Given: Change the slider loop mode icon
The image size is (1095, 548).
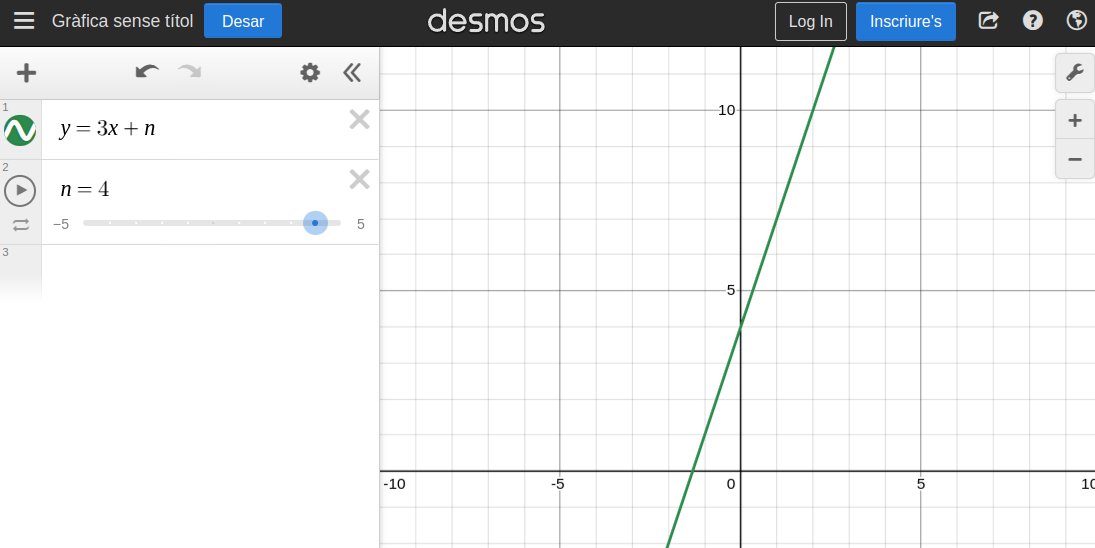Looking at the screenshot, I should tap(21, 225).
